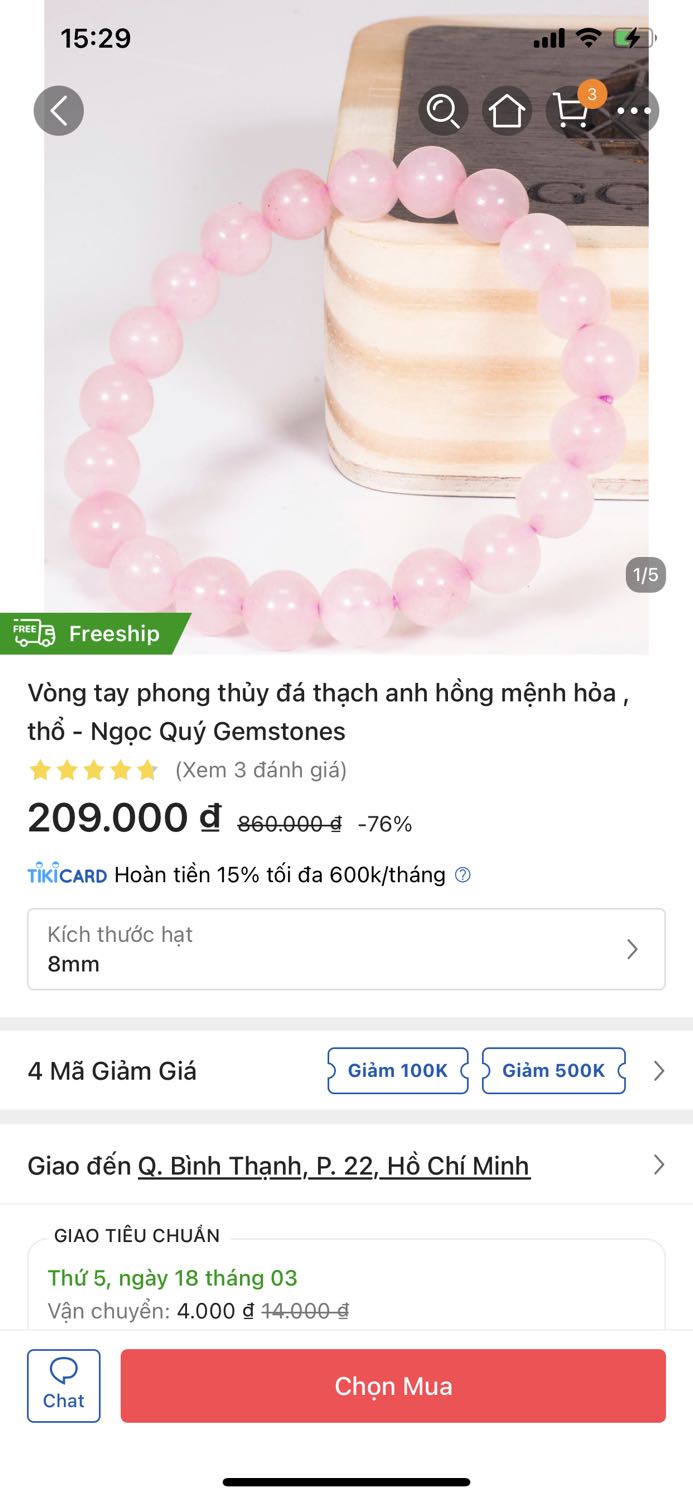
Task: Tap the TIKICARD logo
Action: coord(67,875)
